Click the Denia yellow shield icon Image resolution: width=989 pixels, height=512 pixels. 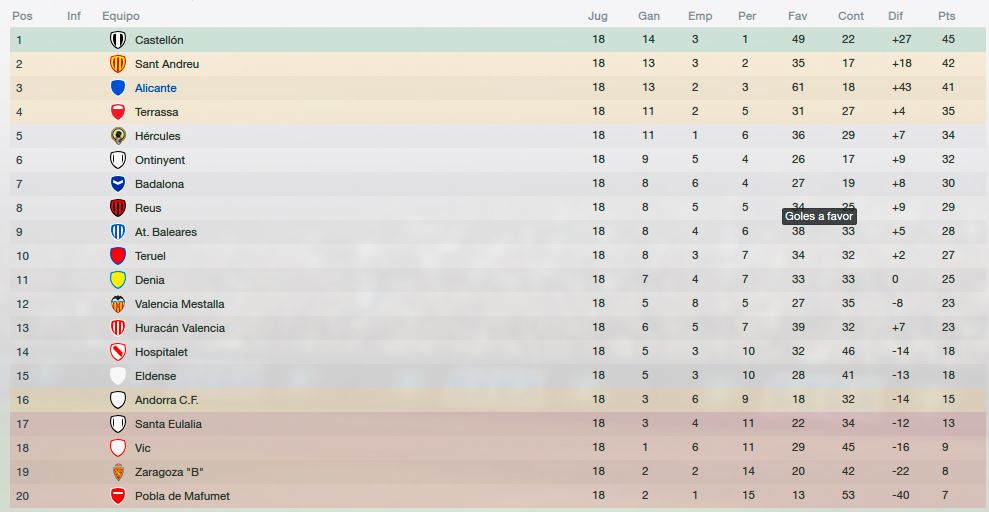[118, 280]
